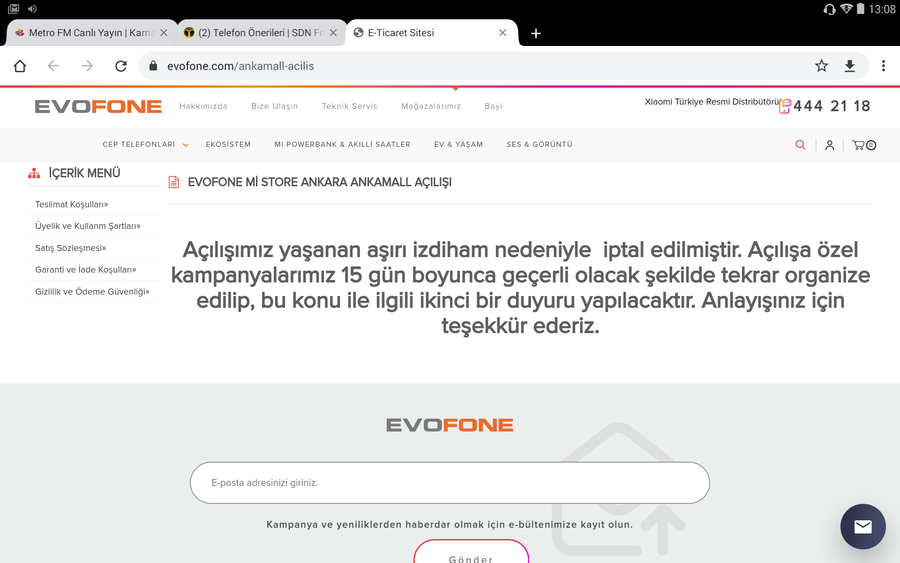Click the Gönder button
The height and width of the screenshot is (563, 900).
point(471,554)
